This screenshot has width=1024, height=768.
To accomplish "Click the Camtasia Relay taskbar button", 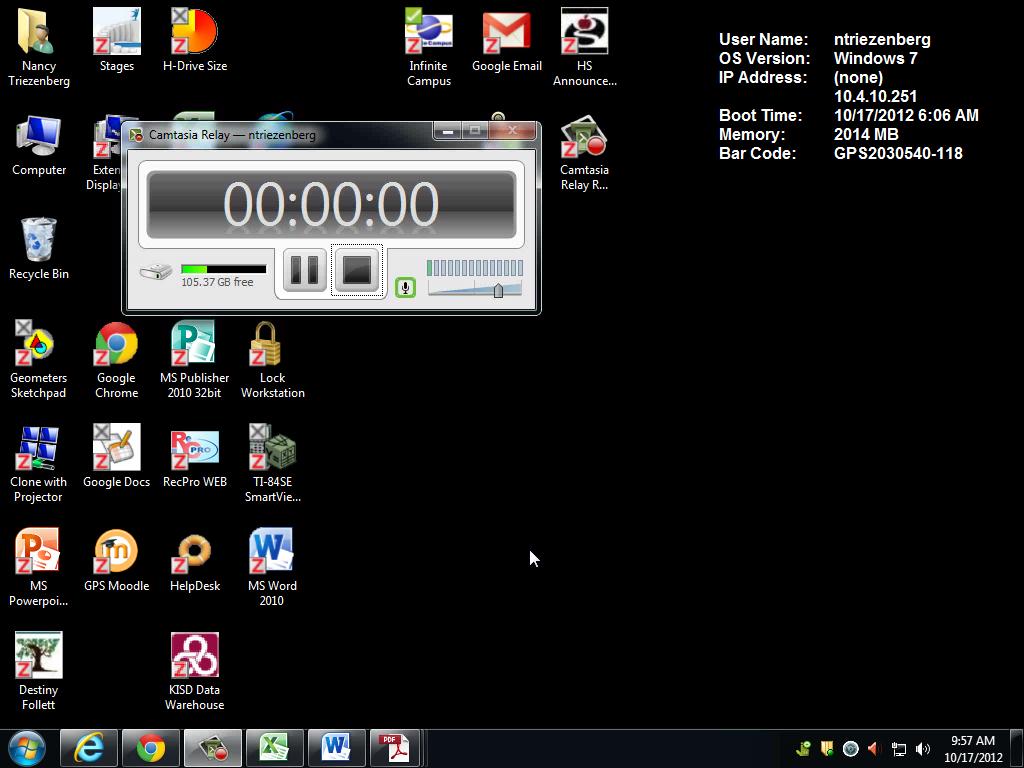I will pos(213,748).
